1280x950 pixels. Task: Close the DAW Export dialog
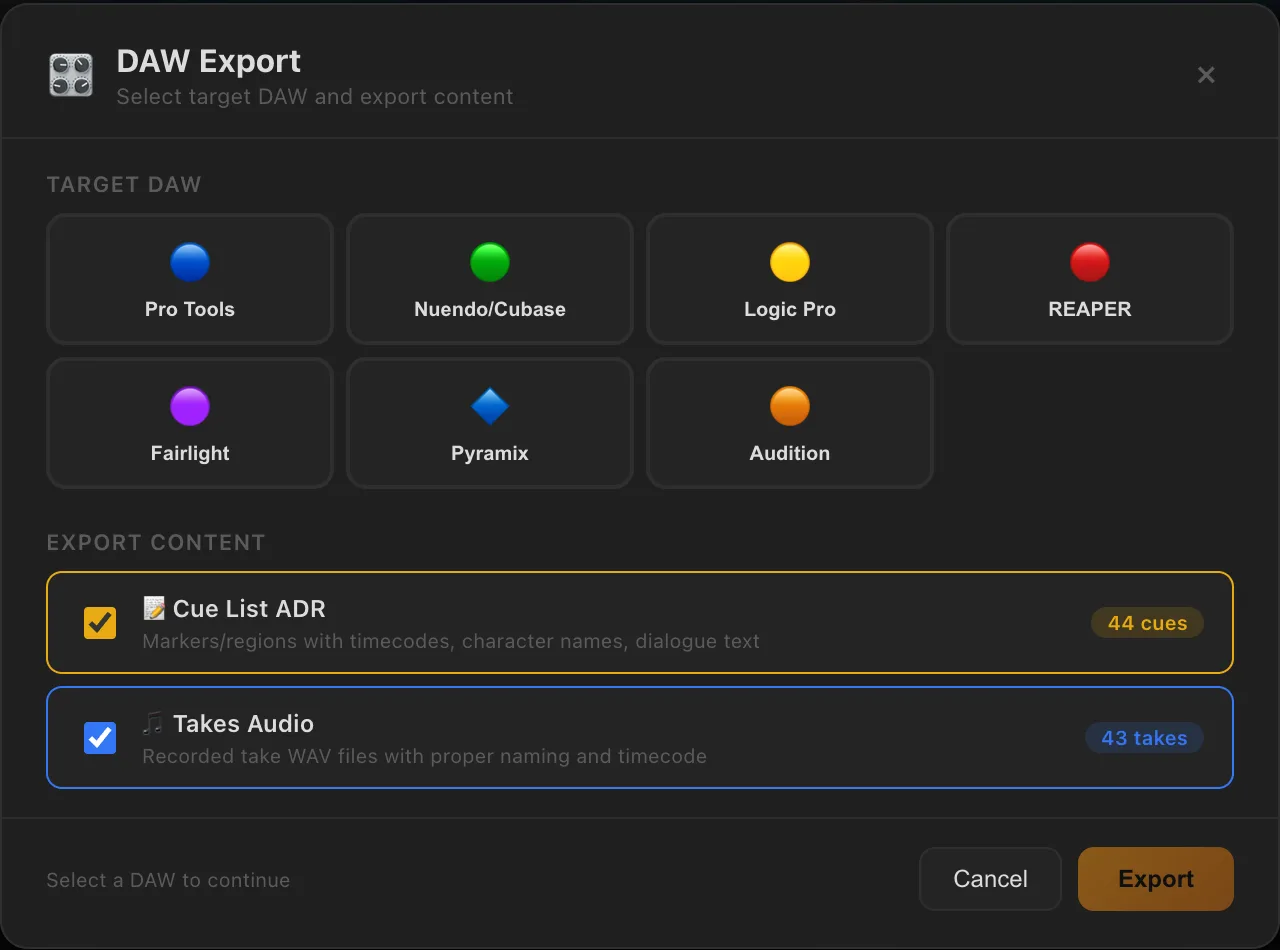pyautogui.click(x=1206, y=75)
